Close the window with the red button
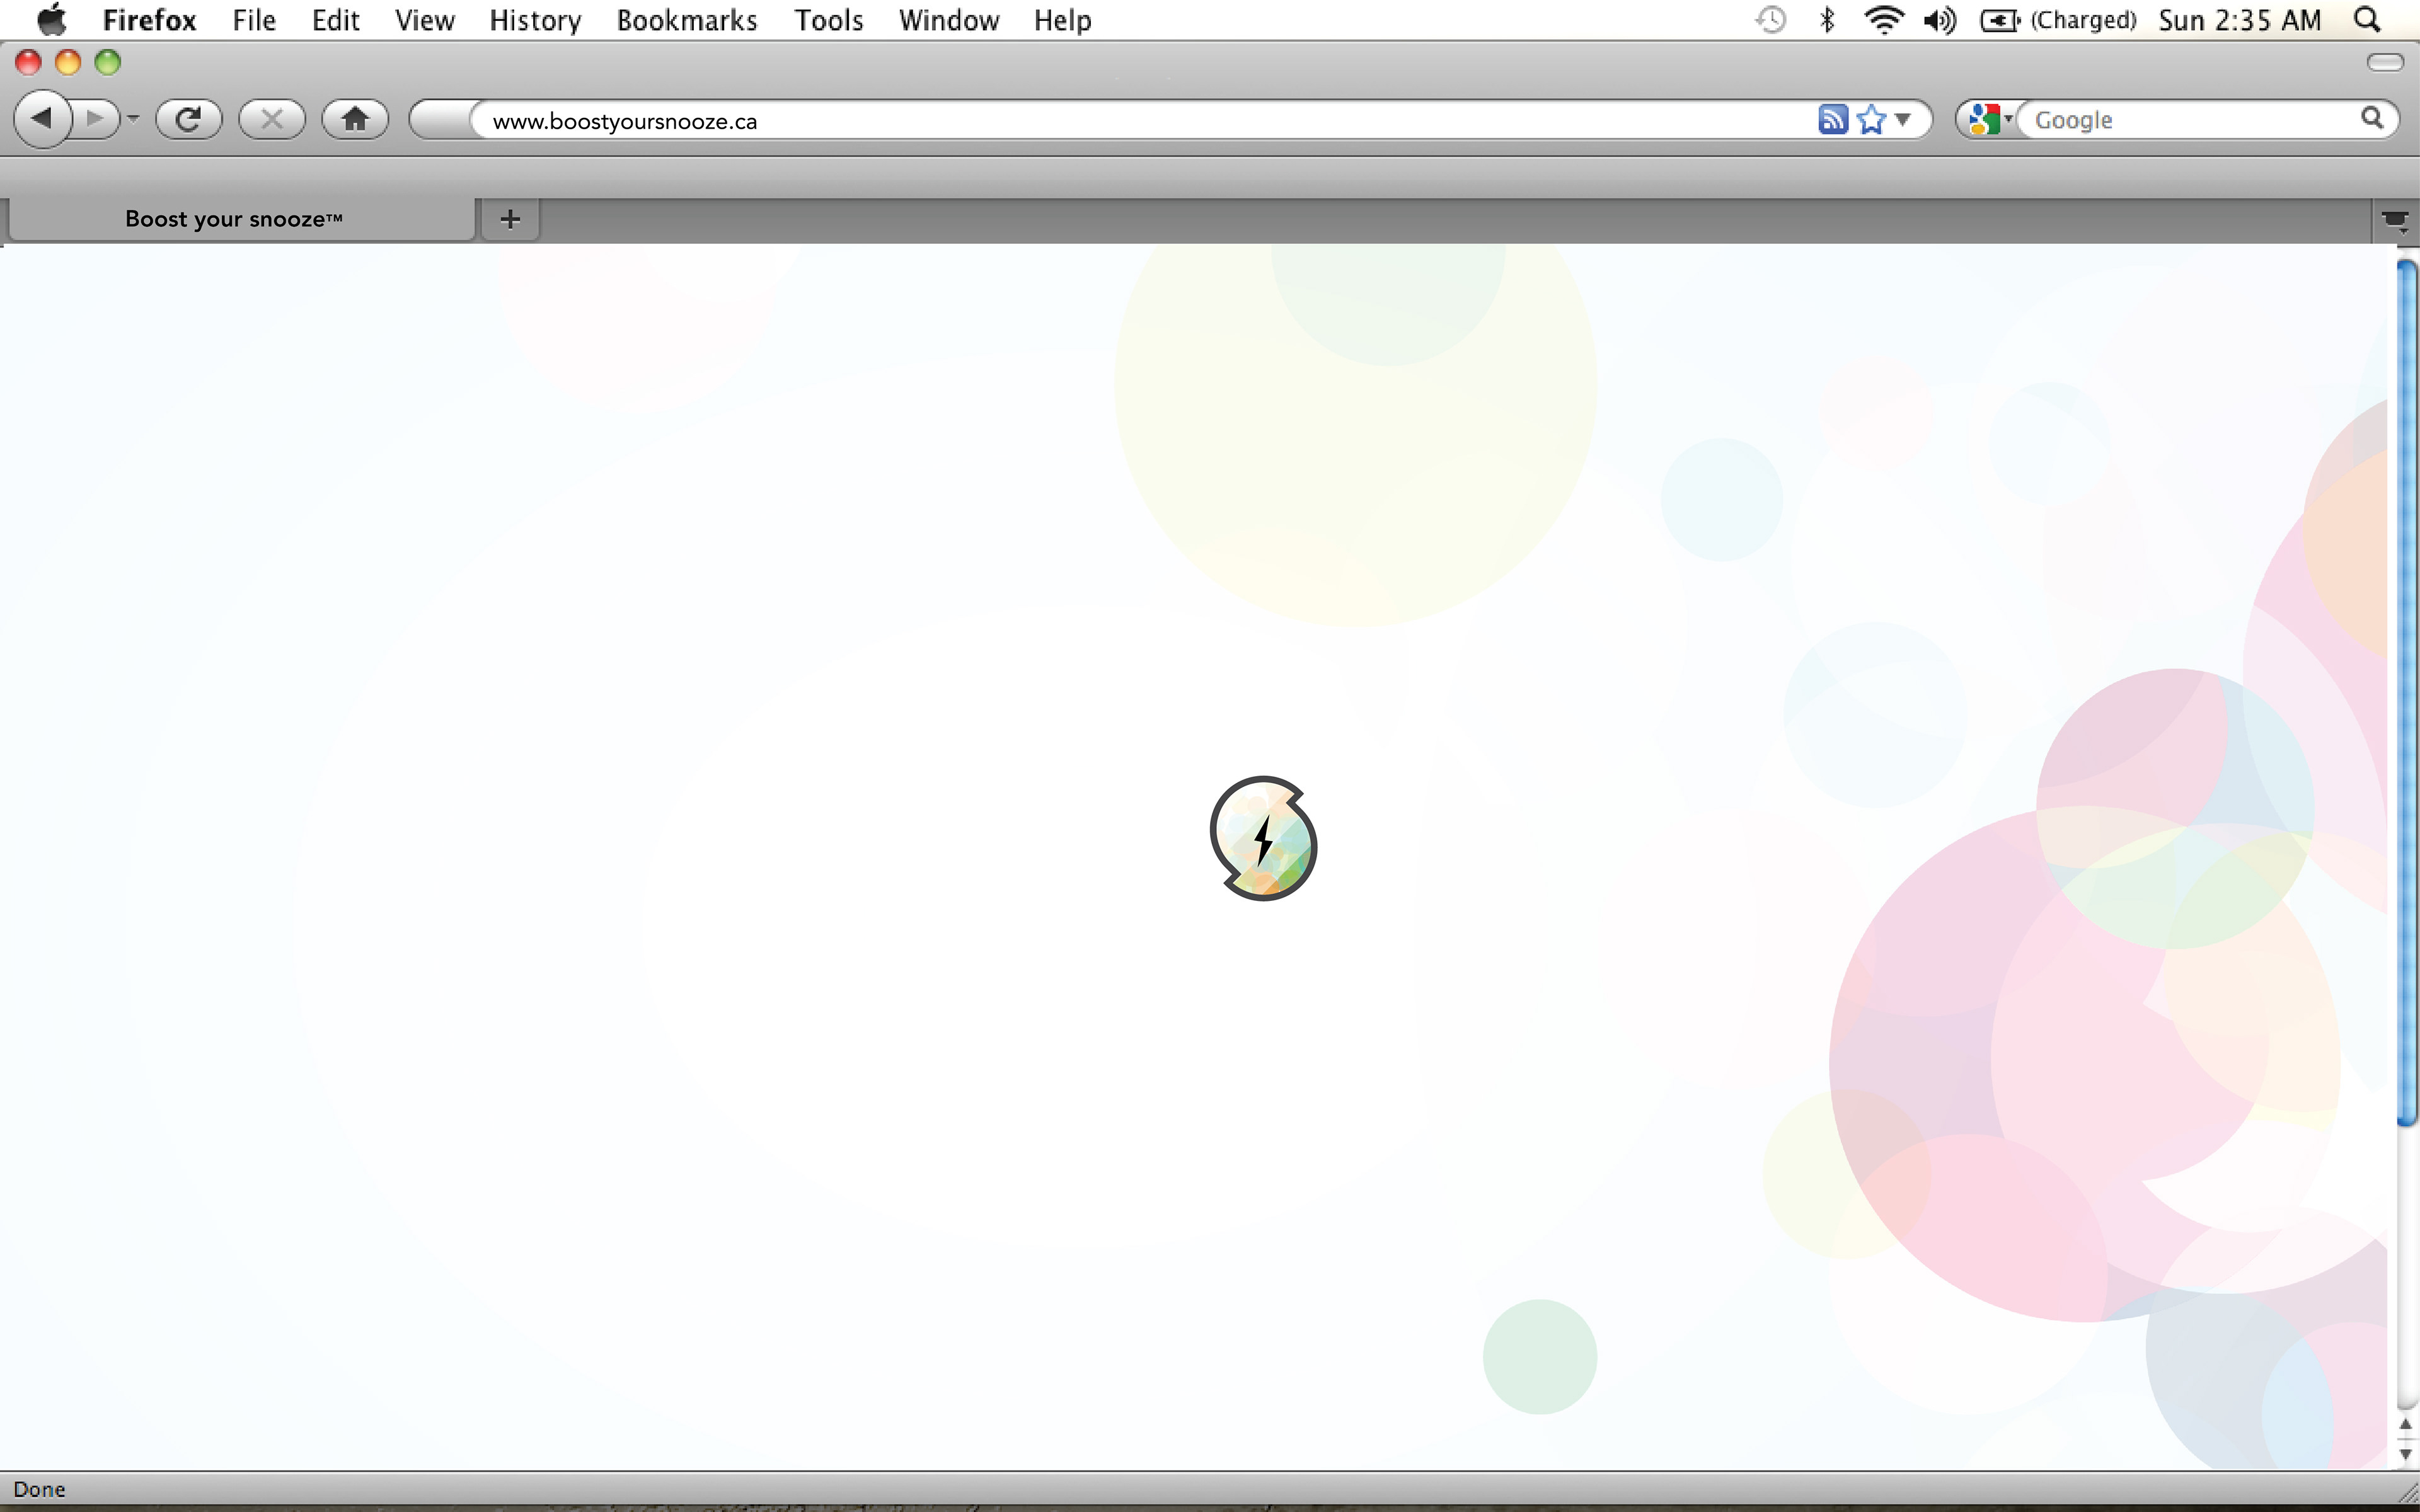Image resolution: width=2420 pixels, height=1512 pixels. point(28,63)
